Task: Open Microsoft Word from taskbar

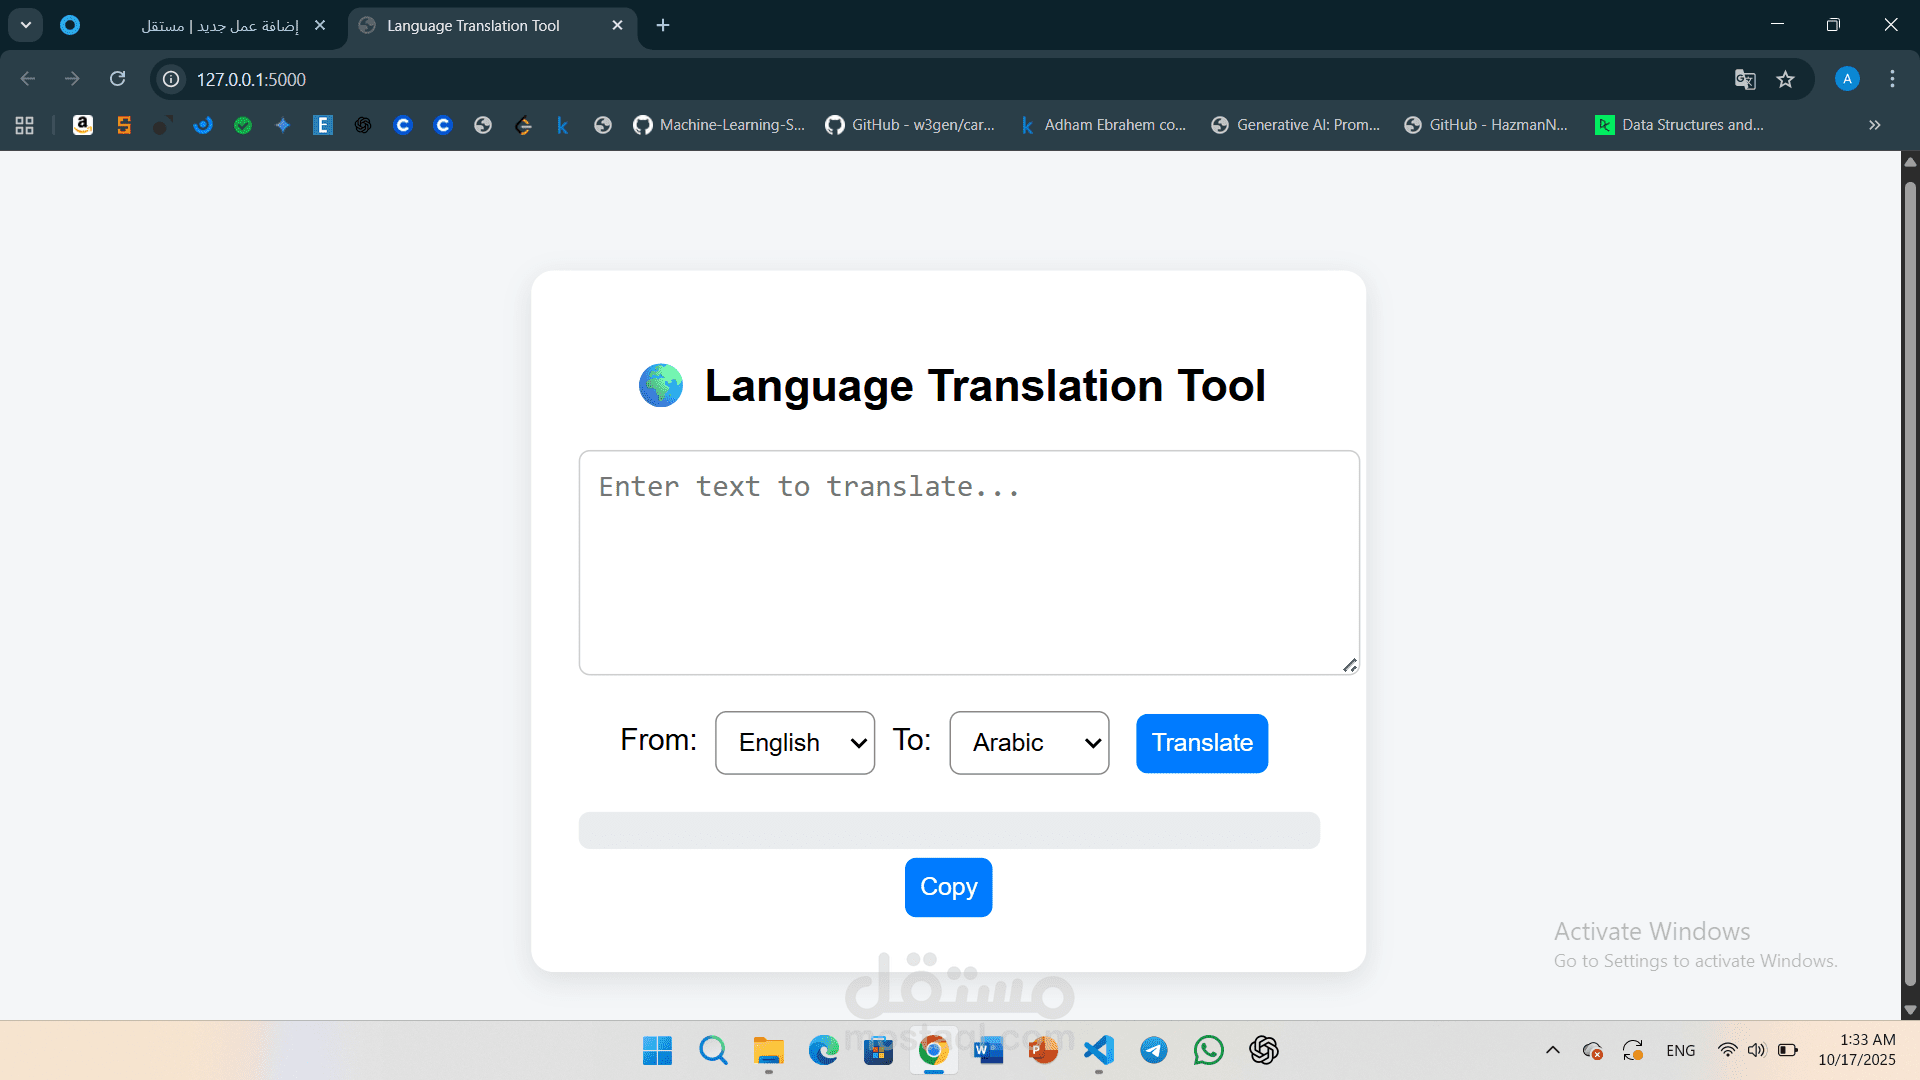Action: coord(989,1050)
